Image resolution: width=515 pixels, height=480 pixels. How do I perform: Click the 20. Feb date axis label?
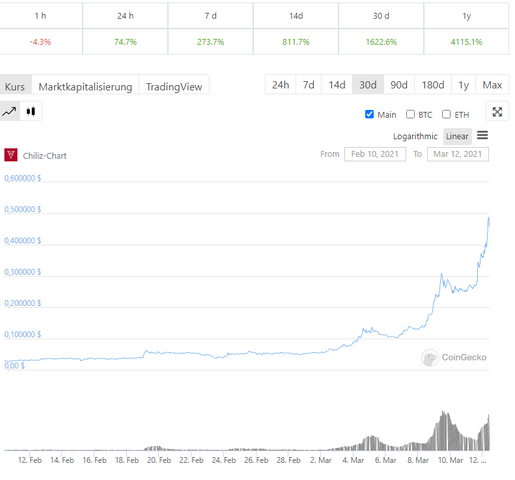[159, 460]
